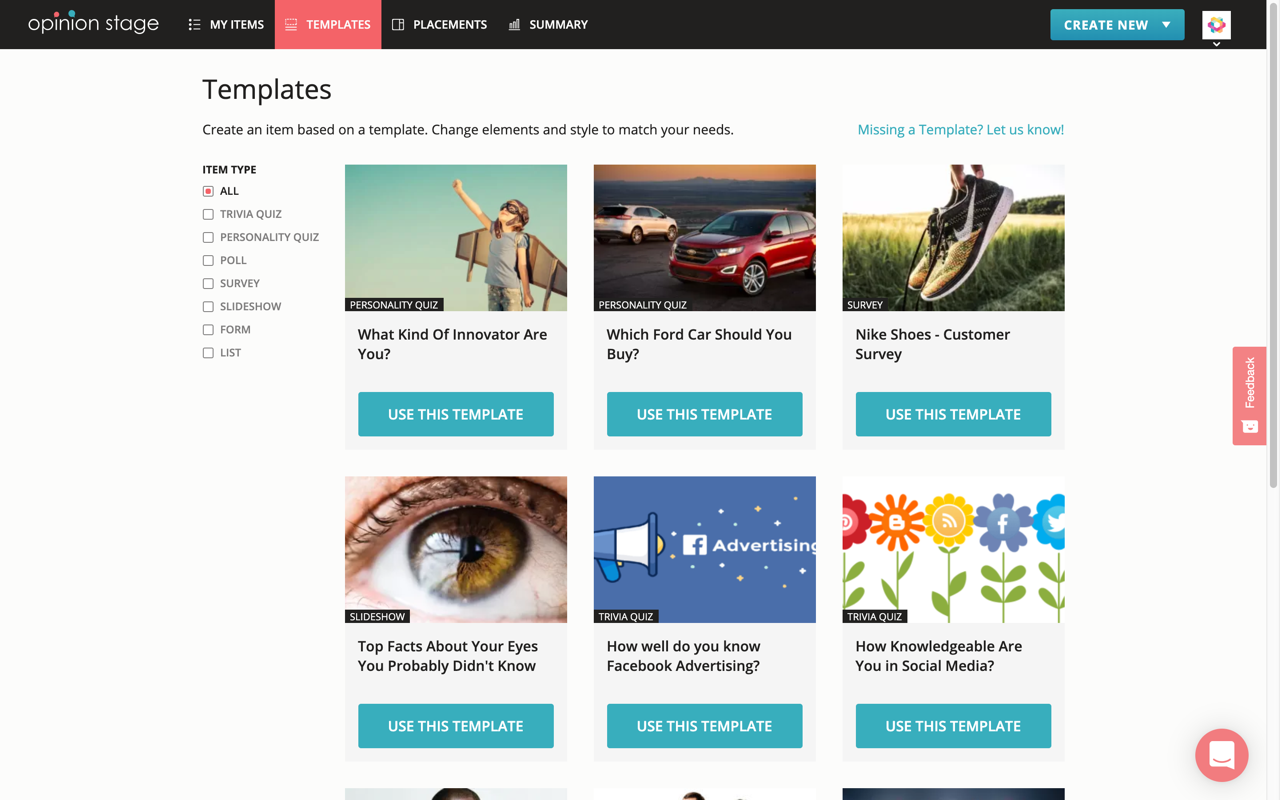
Task: Click How well do you know Facebook Advertising title
Action: click(683, 656)
